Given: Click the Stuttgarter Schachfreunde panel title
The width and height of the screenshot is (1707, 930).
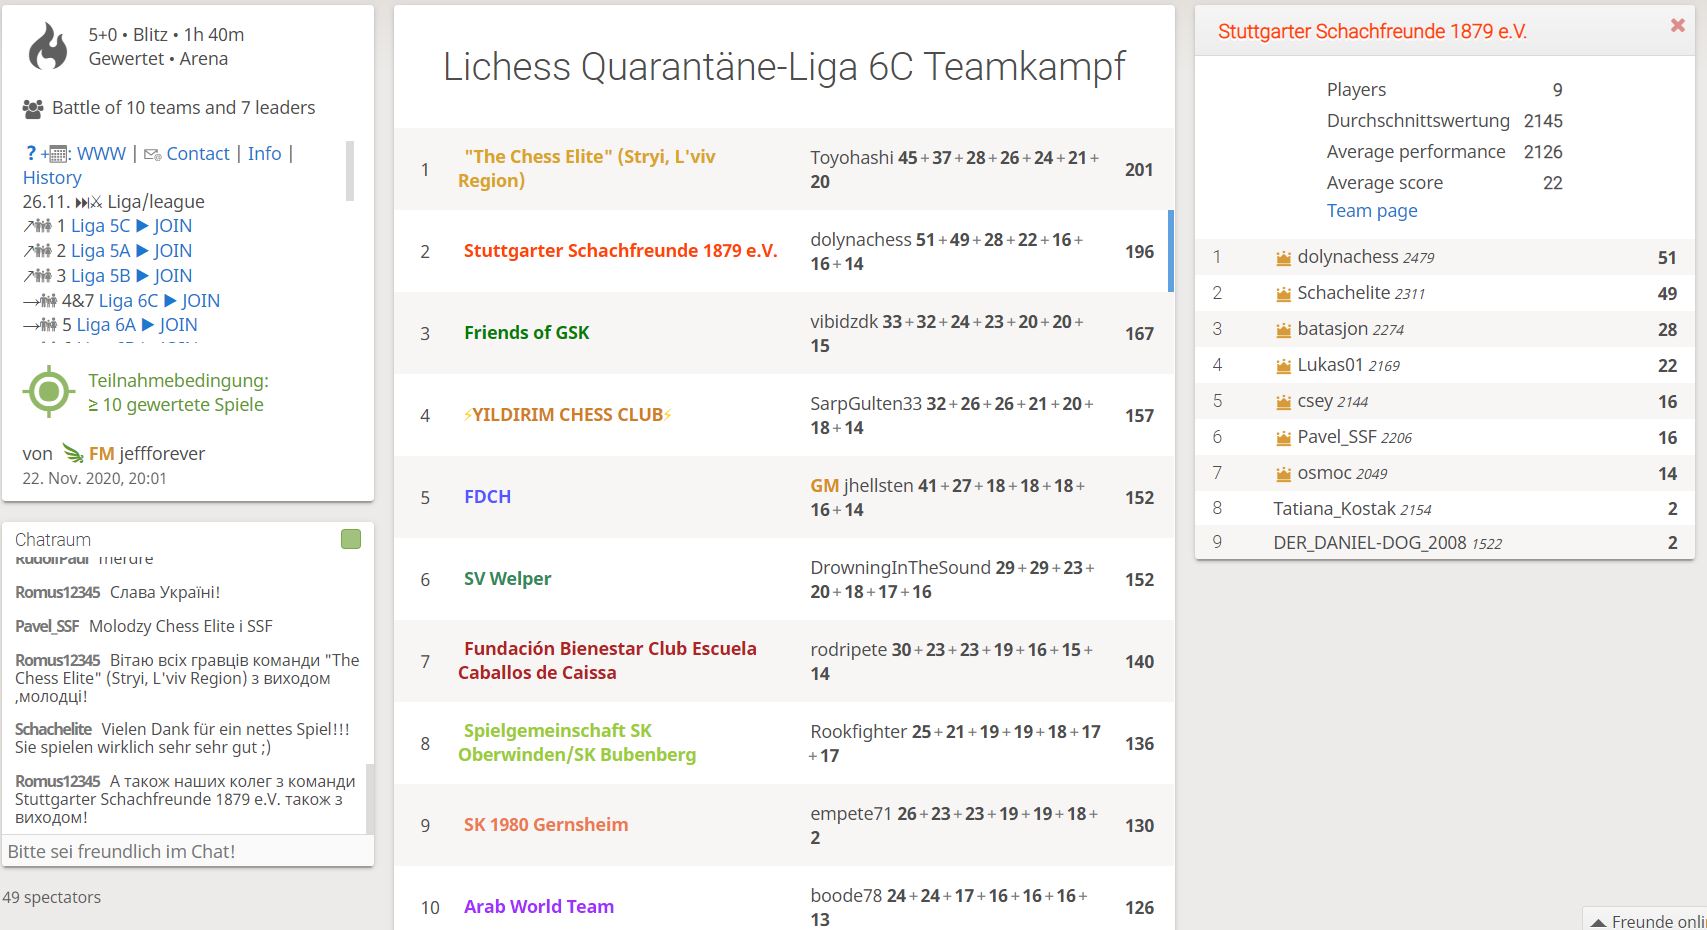Looking at the screenshot, I should pyautogui.click(x=1372, y=32).
